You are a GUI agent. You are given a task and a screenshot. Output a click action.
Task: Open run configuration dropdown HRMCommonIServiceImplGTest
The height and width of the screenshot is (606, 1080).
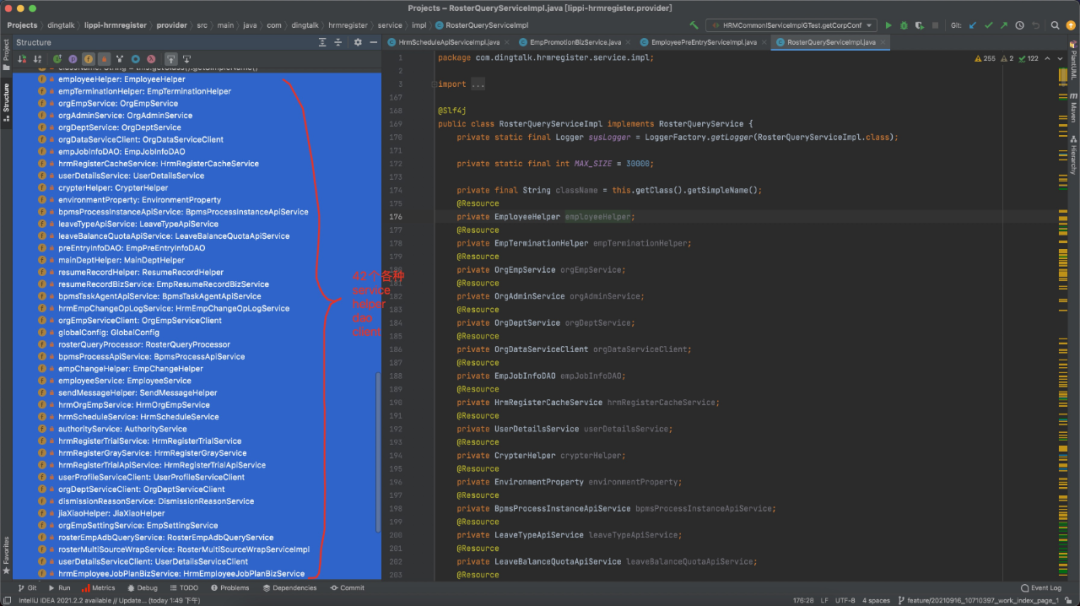click(791, 25)
